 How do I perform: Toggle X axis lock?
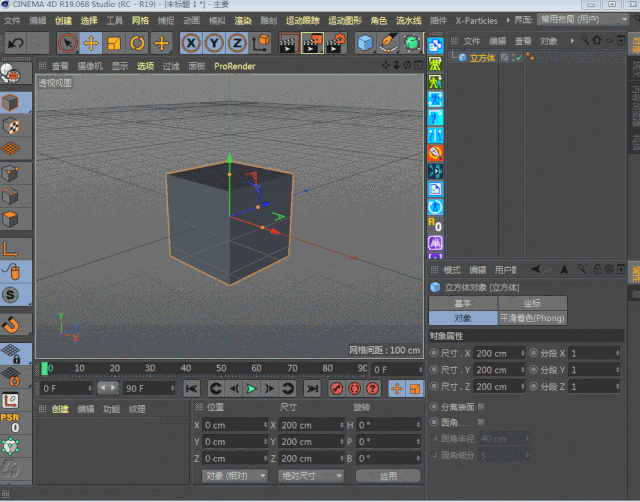[x=191, y=43]
